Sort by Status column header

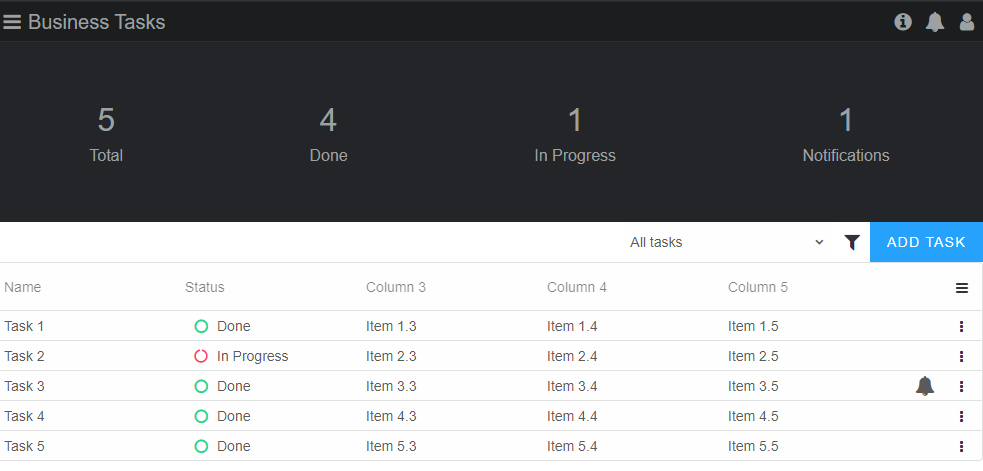coord(204,287)
